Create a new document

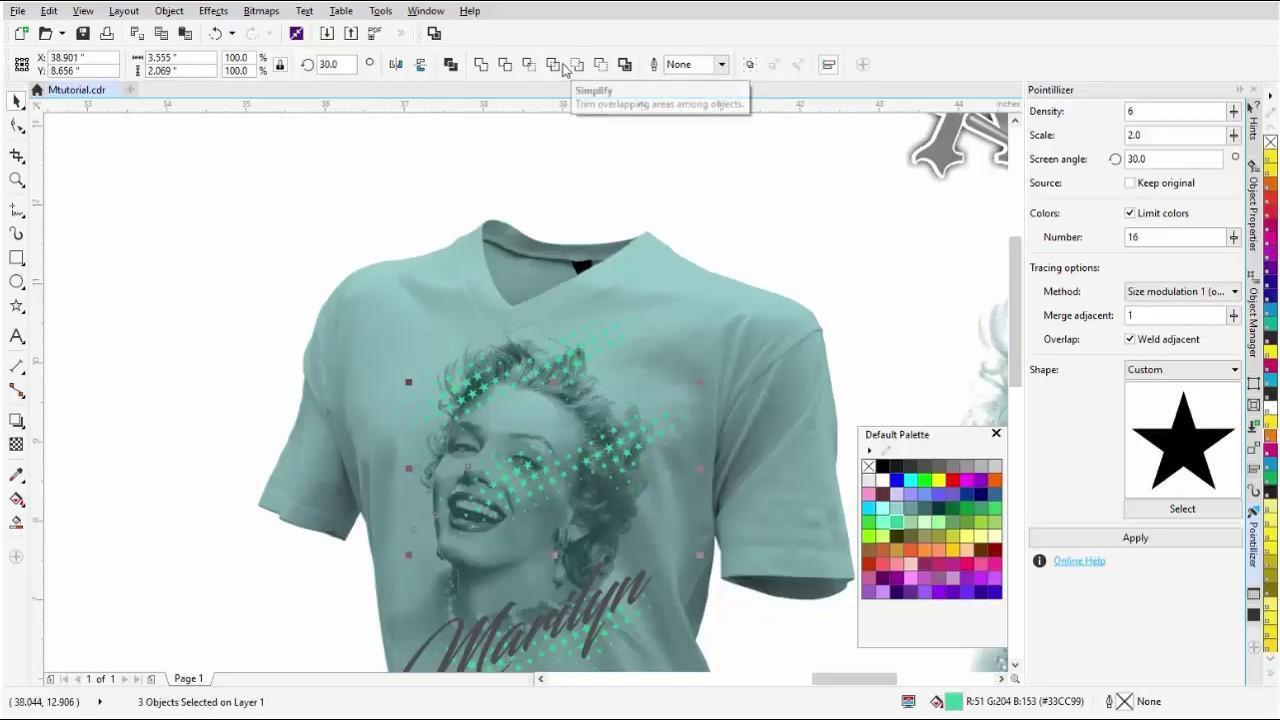[x=22, y=34]
